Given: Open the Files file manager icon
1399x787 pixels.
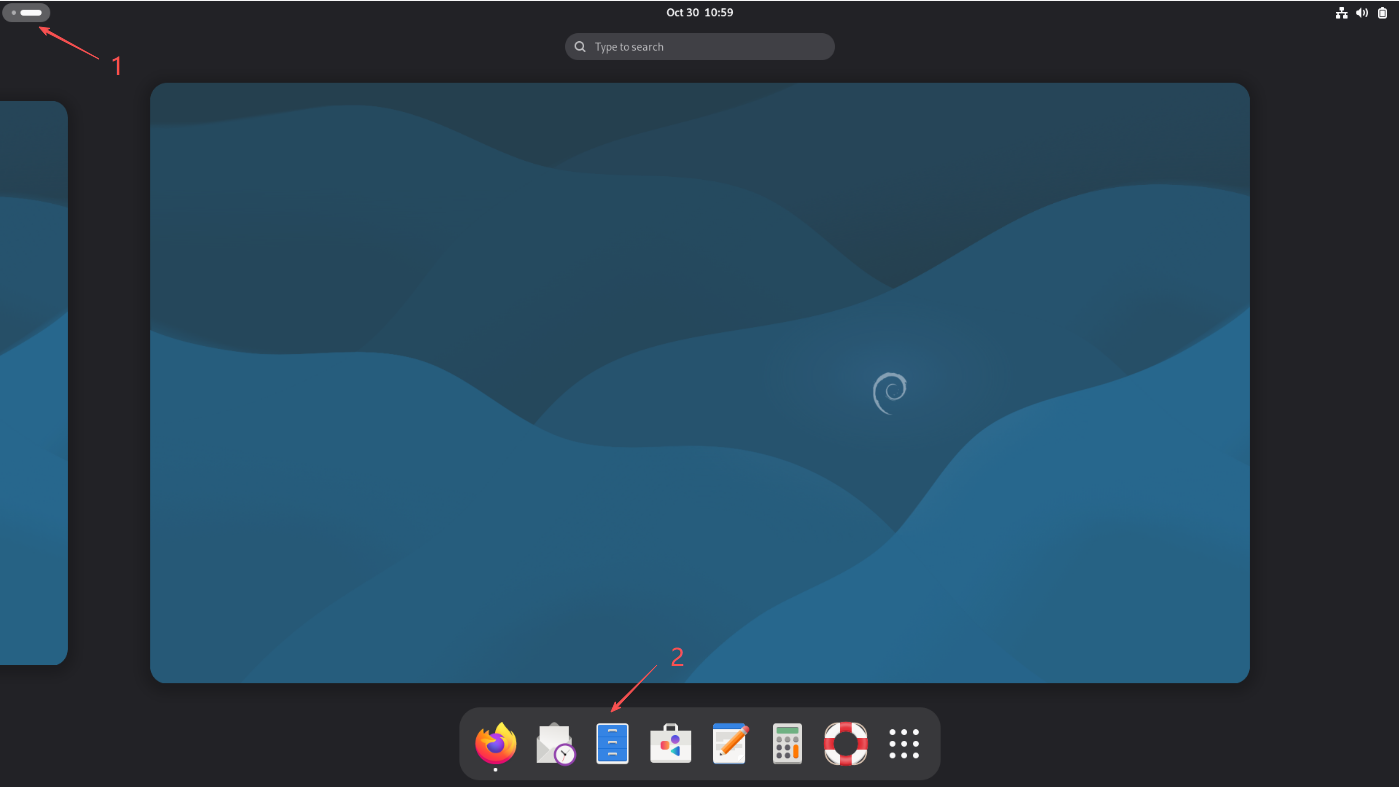Looking at the screenshot, I should [x=612, y=744].
